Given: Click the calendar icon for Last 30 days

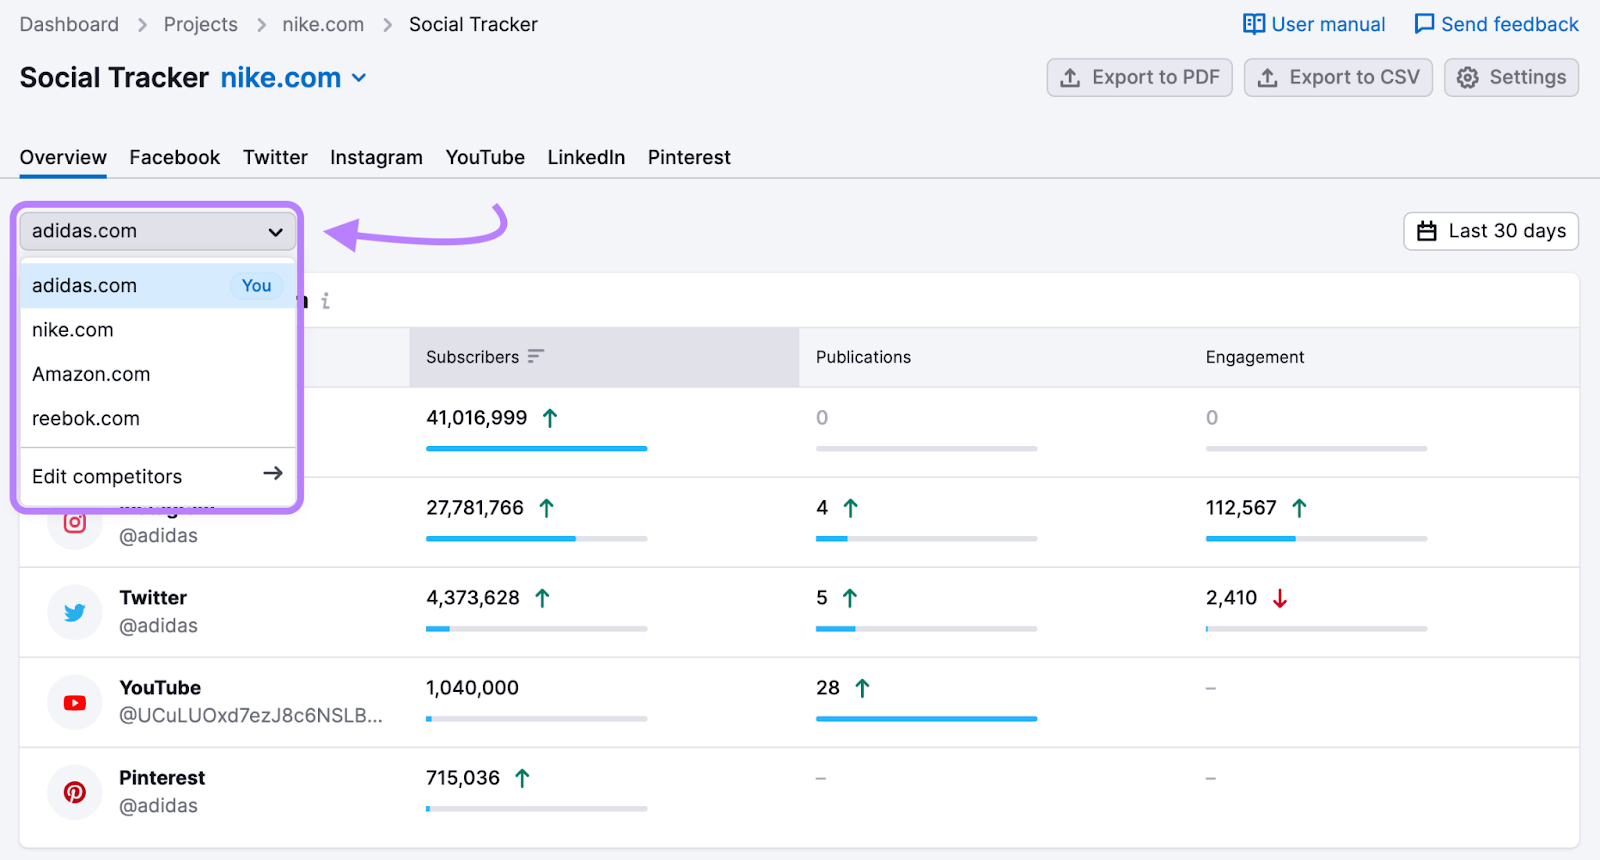Looking at the screenshot, I should click(x=1427, y=231).
